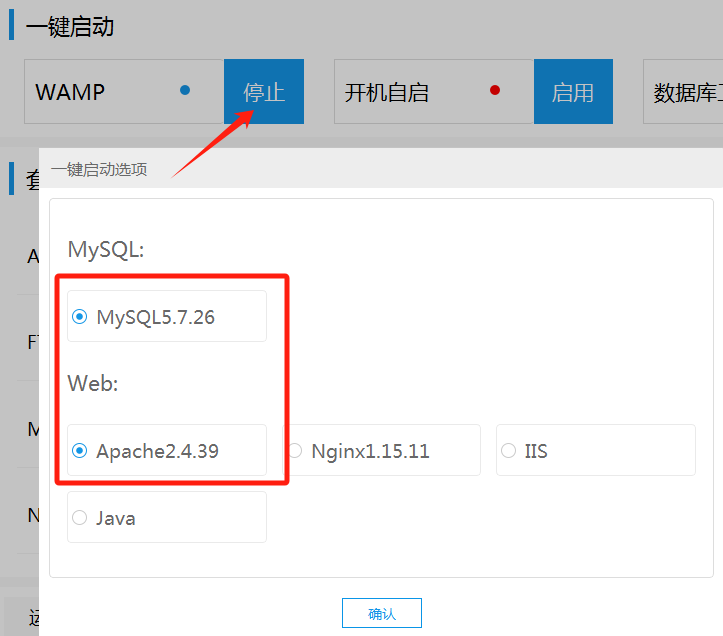Click the 数据库 panel label
This screenshot has width=723, height=636.
687,93
